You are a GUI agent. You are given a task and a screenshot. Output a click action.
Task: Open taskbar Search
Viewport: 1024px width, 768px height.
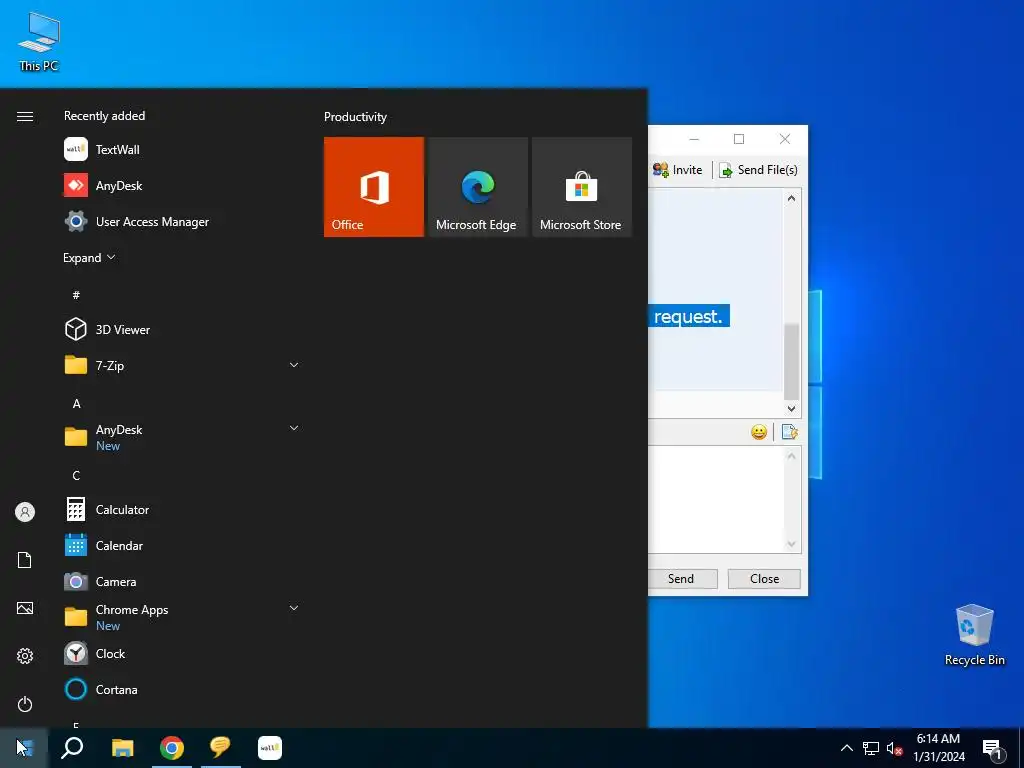(x=72, y=748)
